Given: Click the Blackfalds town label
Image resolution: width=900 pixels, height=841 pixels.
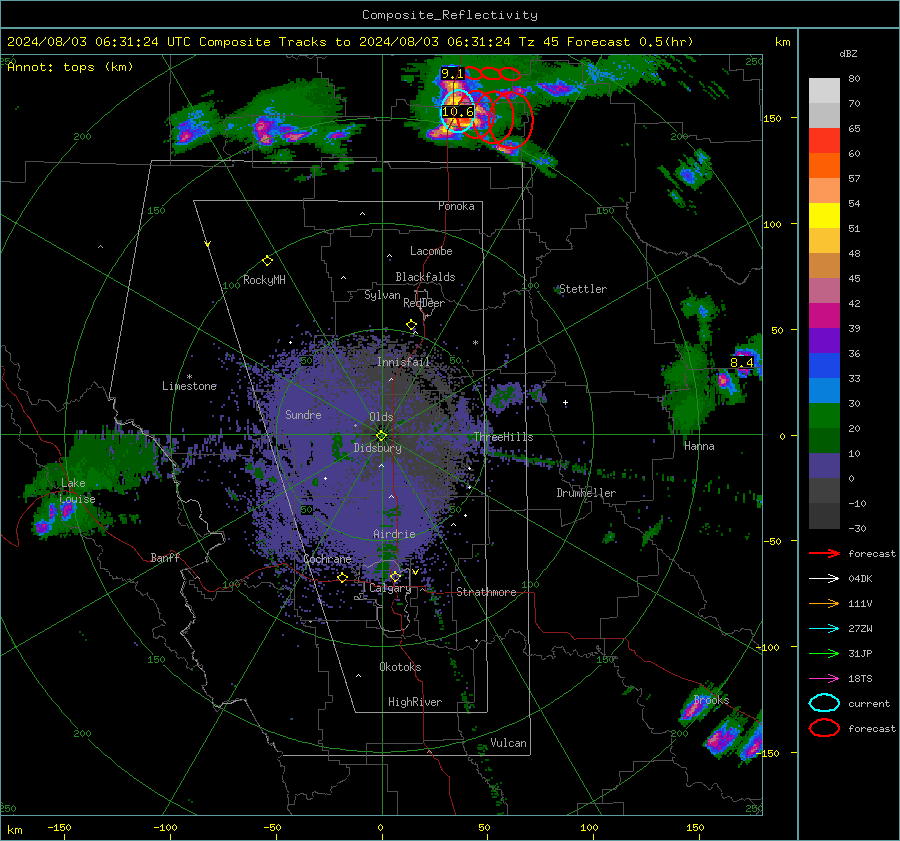Looking at the screenshot, I should [x=425, y=277].
